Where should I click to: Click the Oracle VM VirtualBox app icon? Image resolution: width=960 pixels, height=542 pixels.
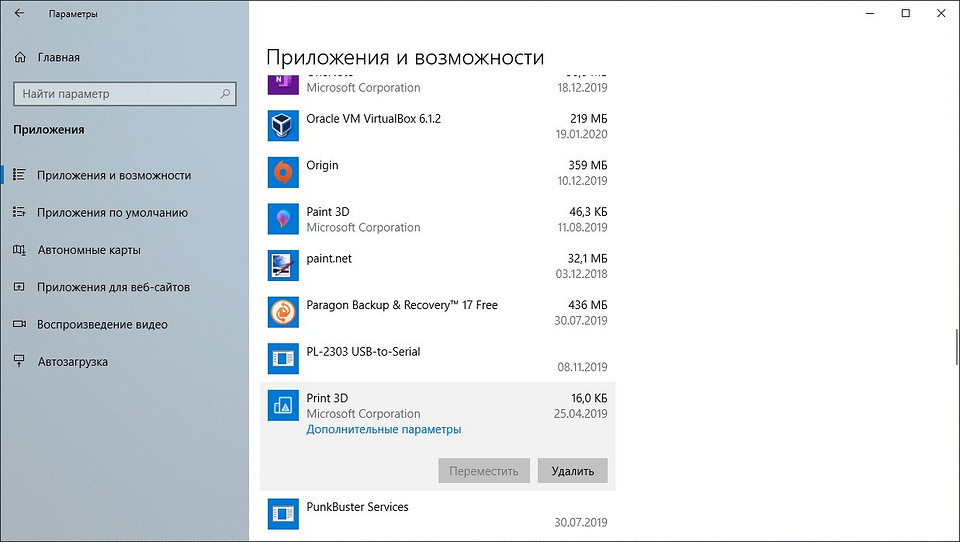[x=283, y=126]
